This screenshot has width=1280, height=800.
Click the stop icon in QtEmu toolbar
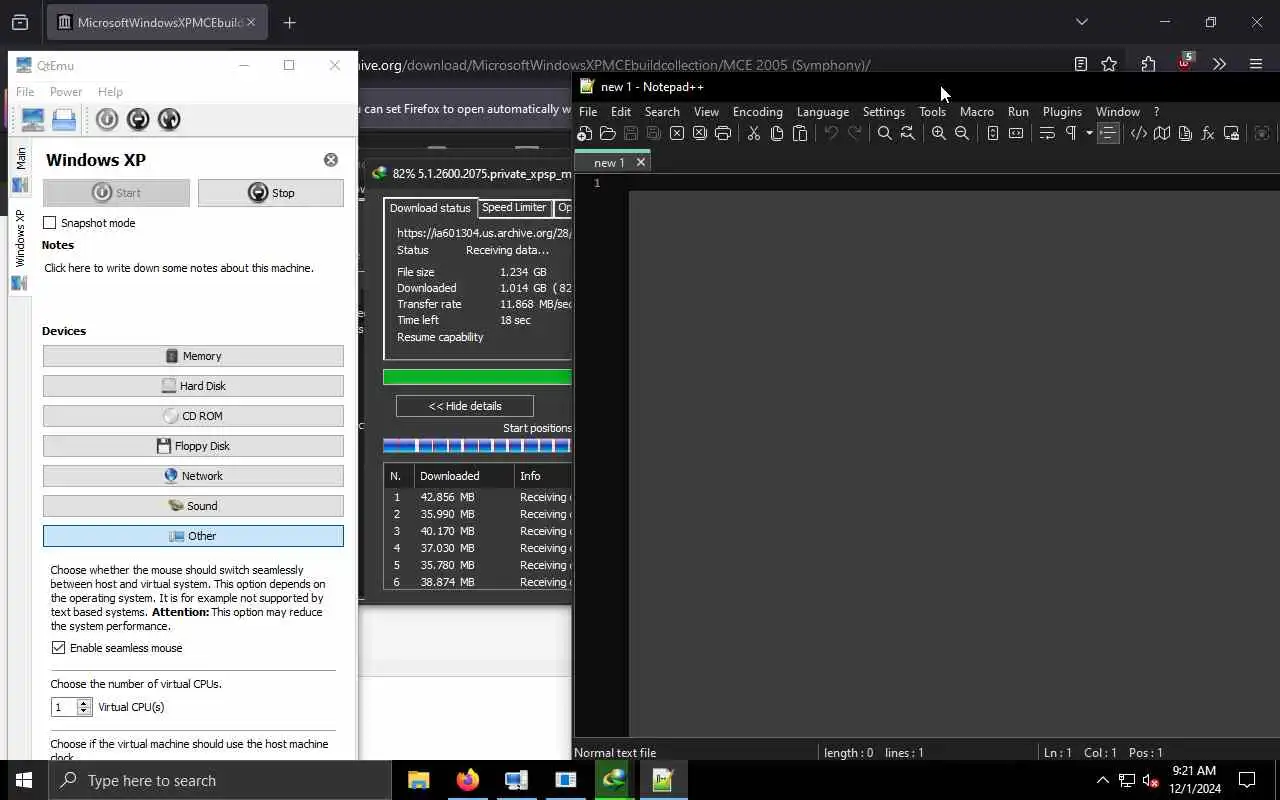(138, 120)
